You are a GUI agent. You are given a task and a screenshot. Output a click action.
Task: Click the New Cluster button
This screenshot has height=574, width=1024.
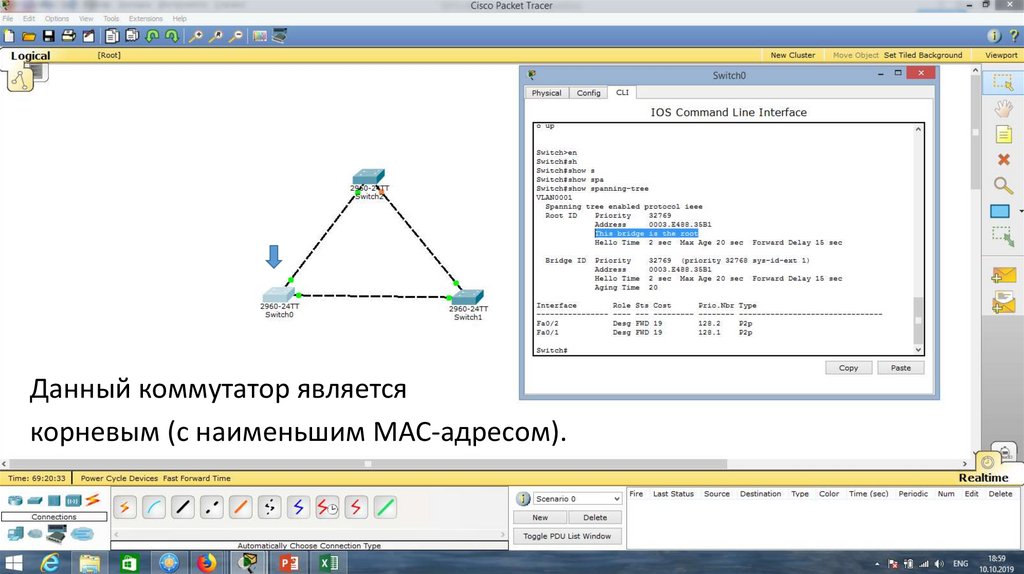tap(793, 56)
